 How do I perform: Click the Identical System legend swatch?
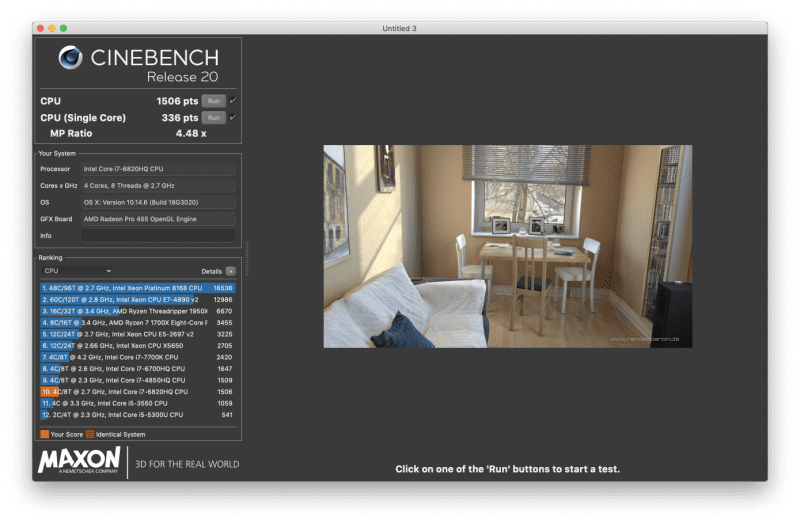[x=90, y=435]
